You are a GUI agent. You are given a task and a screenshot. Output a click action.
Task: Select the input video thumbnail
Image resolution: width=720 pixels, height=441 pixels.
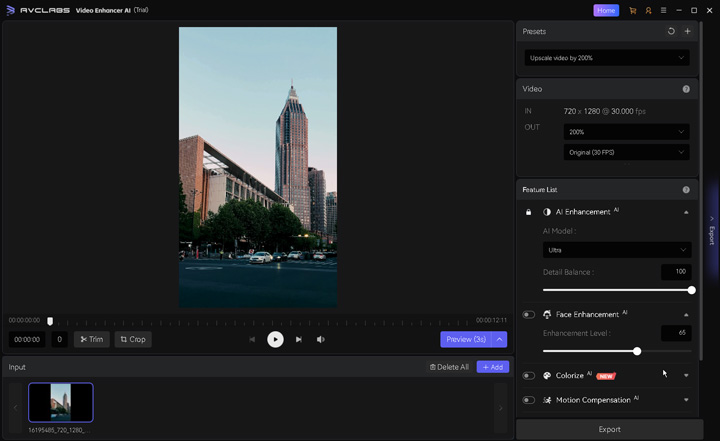(61, 402)
